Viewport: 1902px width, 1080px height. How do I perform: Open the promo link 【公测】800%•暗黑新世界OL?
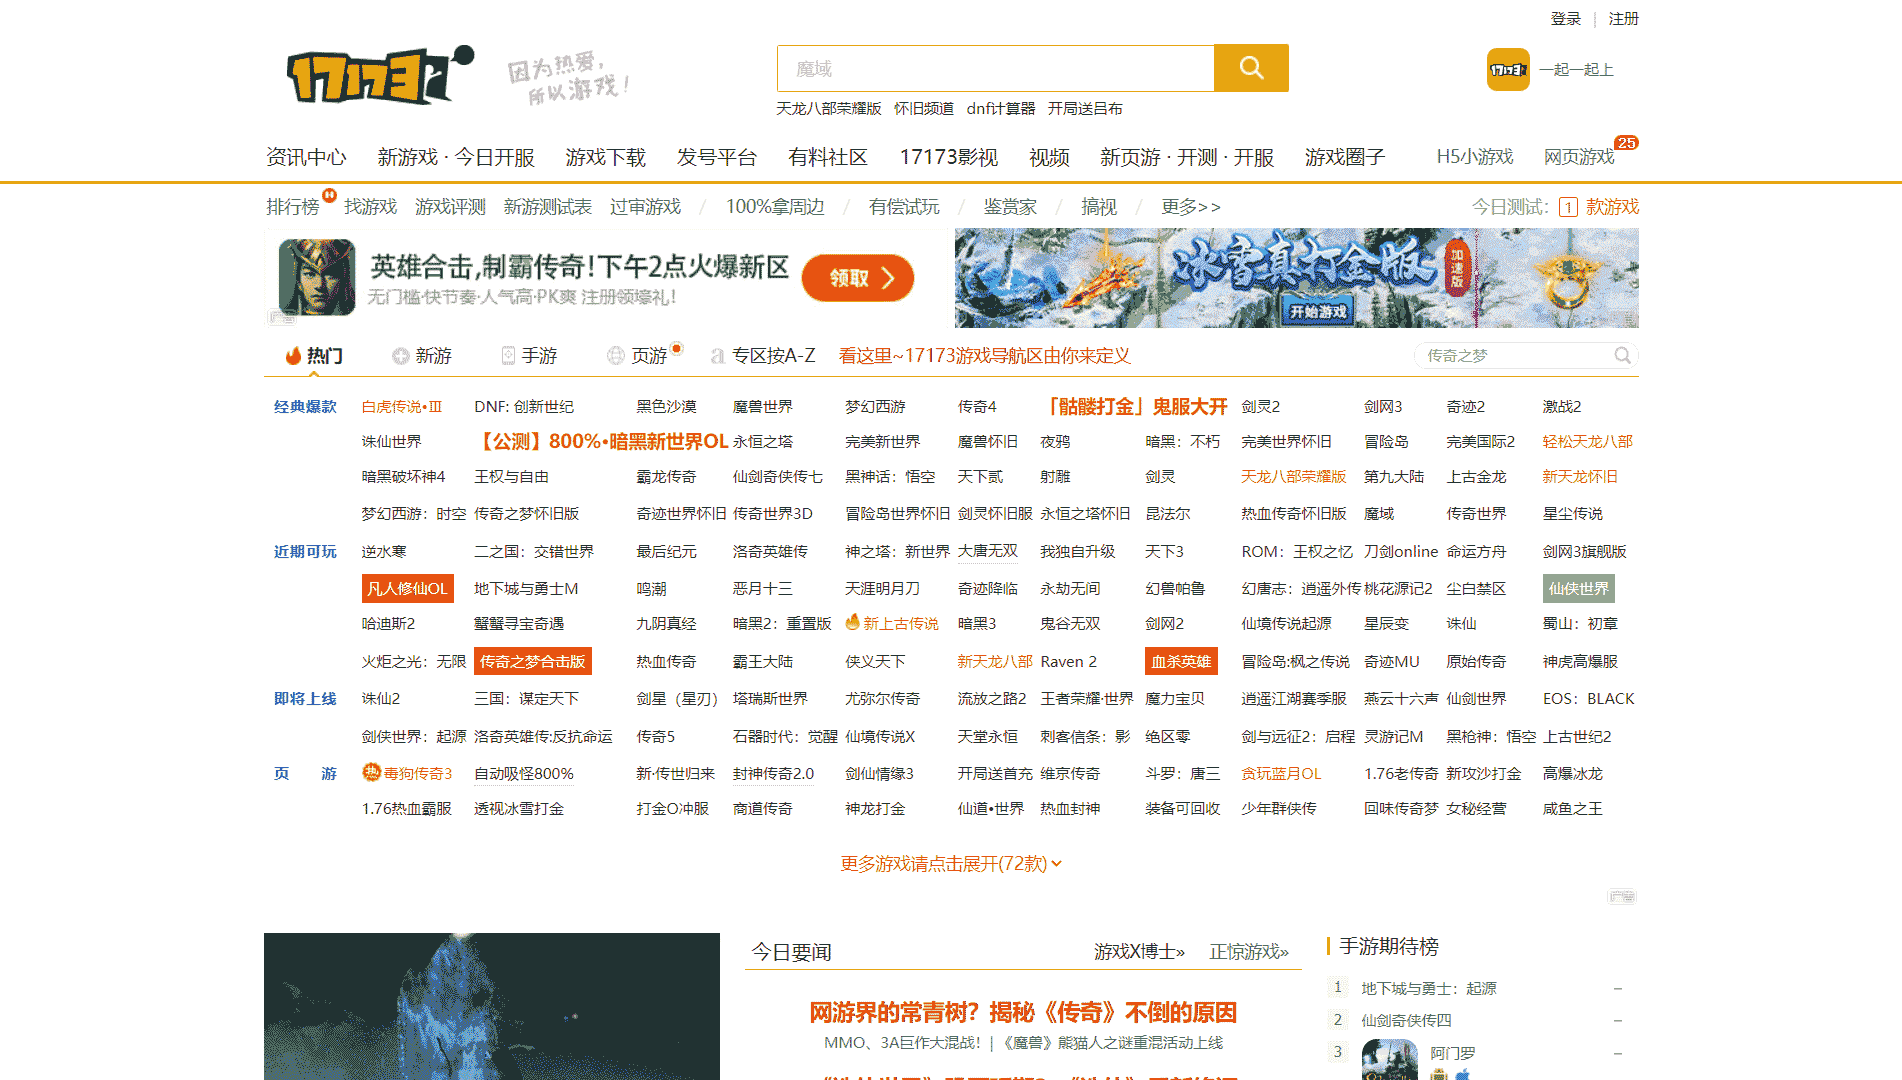click(601, 441)
